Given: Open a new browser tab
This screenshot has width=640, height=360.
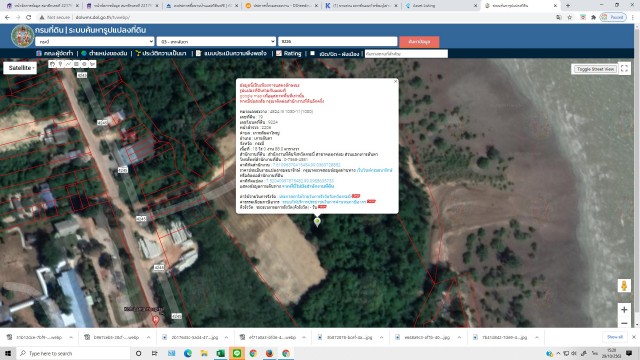Looking at the screenshot, I should pyautogui.click(x=567, y=6).
